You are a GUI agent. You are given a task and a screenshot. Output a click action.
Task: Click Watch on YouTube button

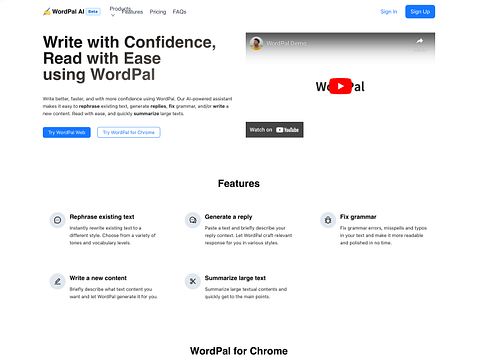275,130
